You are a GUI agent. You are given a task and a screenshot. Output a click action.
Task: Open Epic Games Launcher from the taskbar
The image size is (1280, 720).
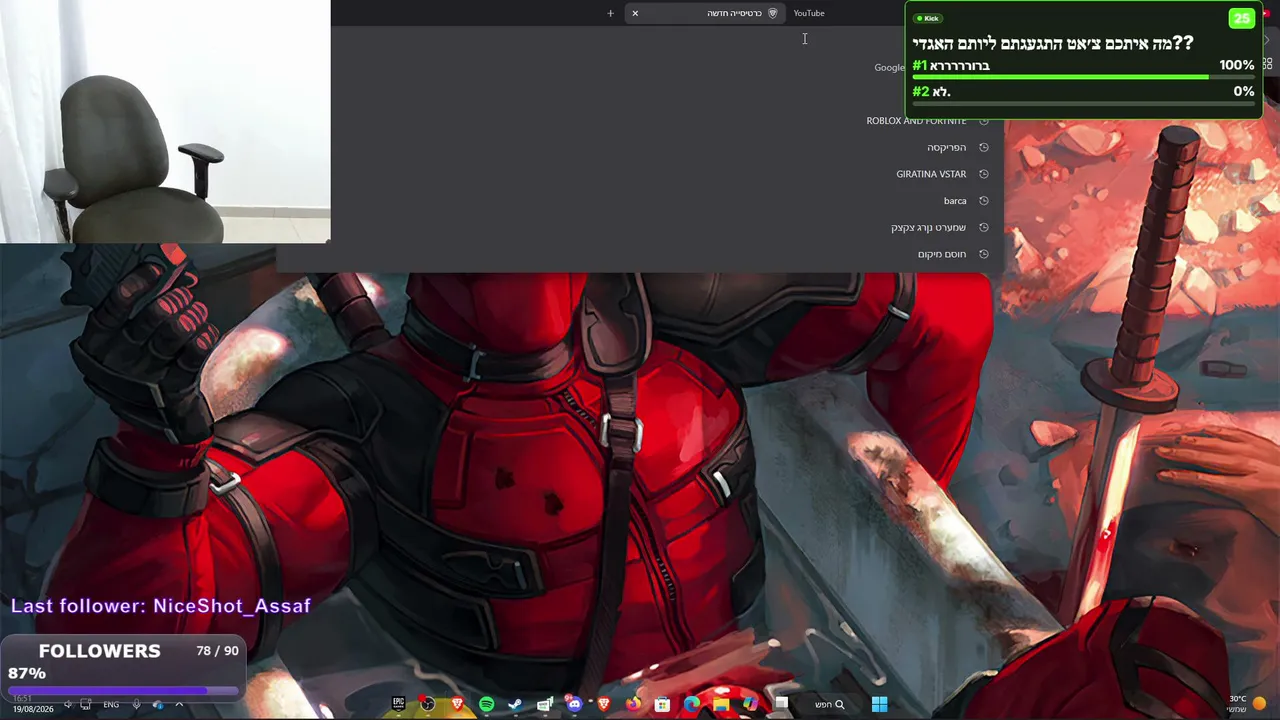point(398,704)
